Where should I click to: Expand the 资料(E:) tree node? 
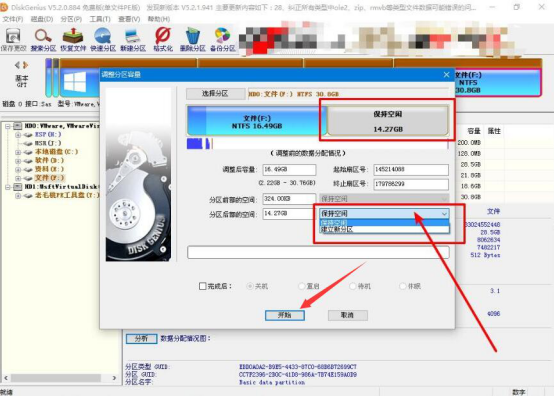click(x=18, y=169)
